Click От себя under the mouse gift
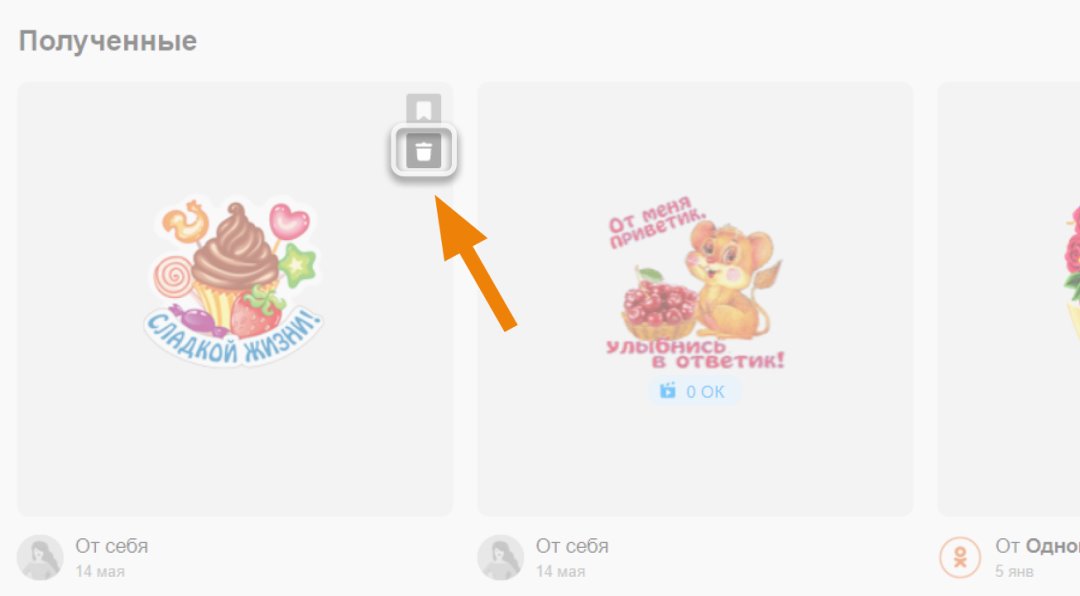Image resolution: width=1080 pixels, height=596 pixels. coord(572,546)
